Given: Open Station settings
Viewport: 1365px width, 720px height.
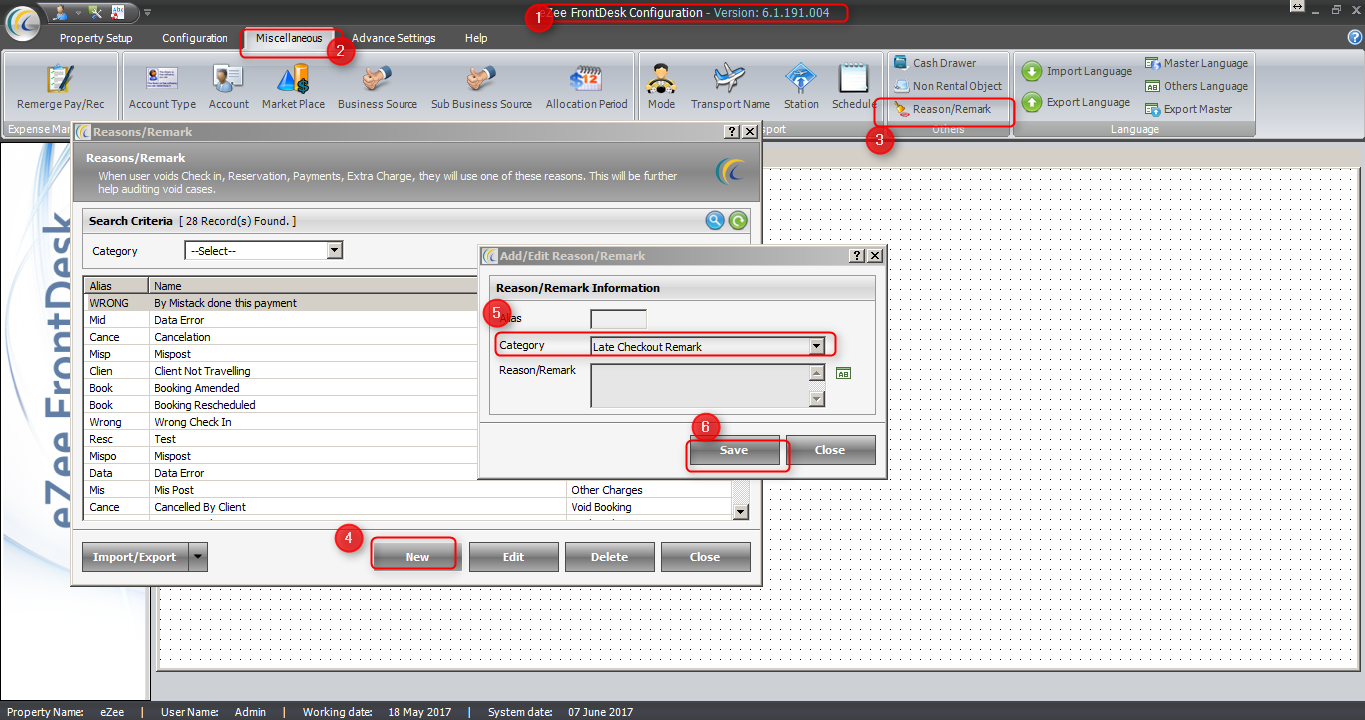Looking at the screenshot, I should click(801, 87).
